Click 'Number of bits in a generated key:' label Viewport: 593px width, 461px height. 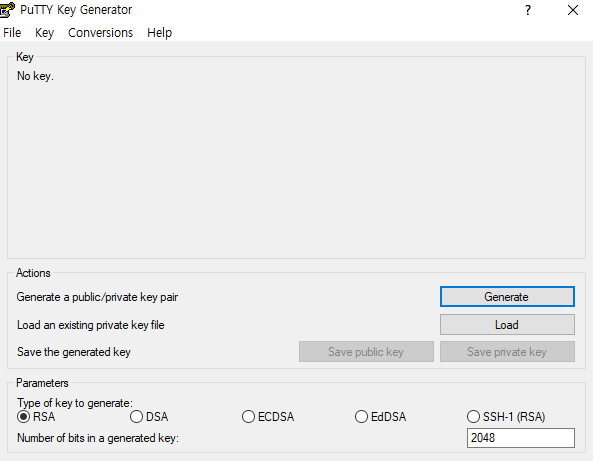pos(98,438)
